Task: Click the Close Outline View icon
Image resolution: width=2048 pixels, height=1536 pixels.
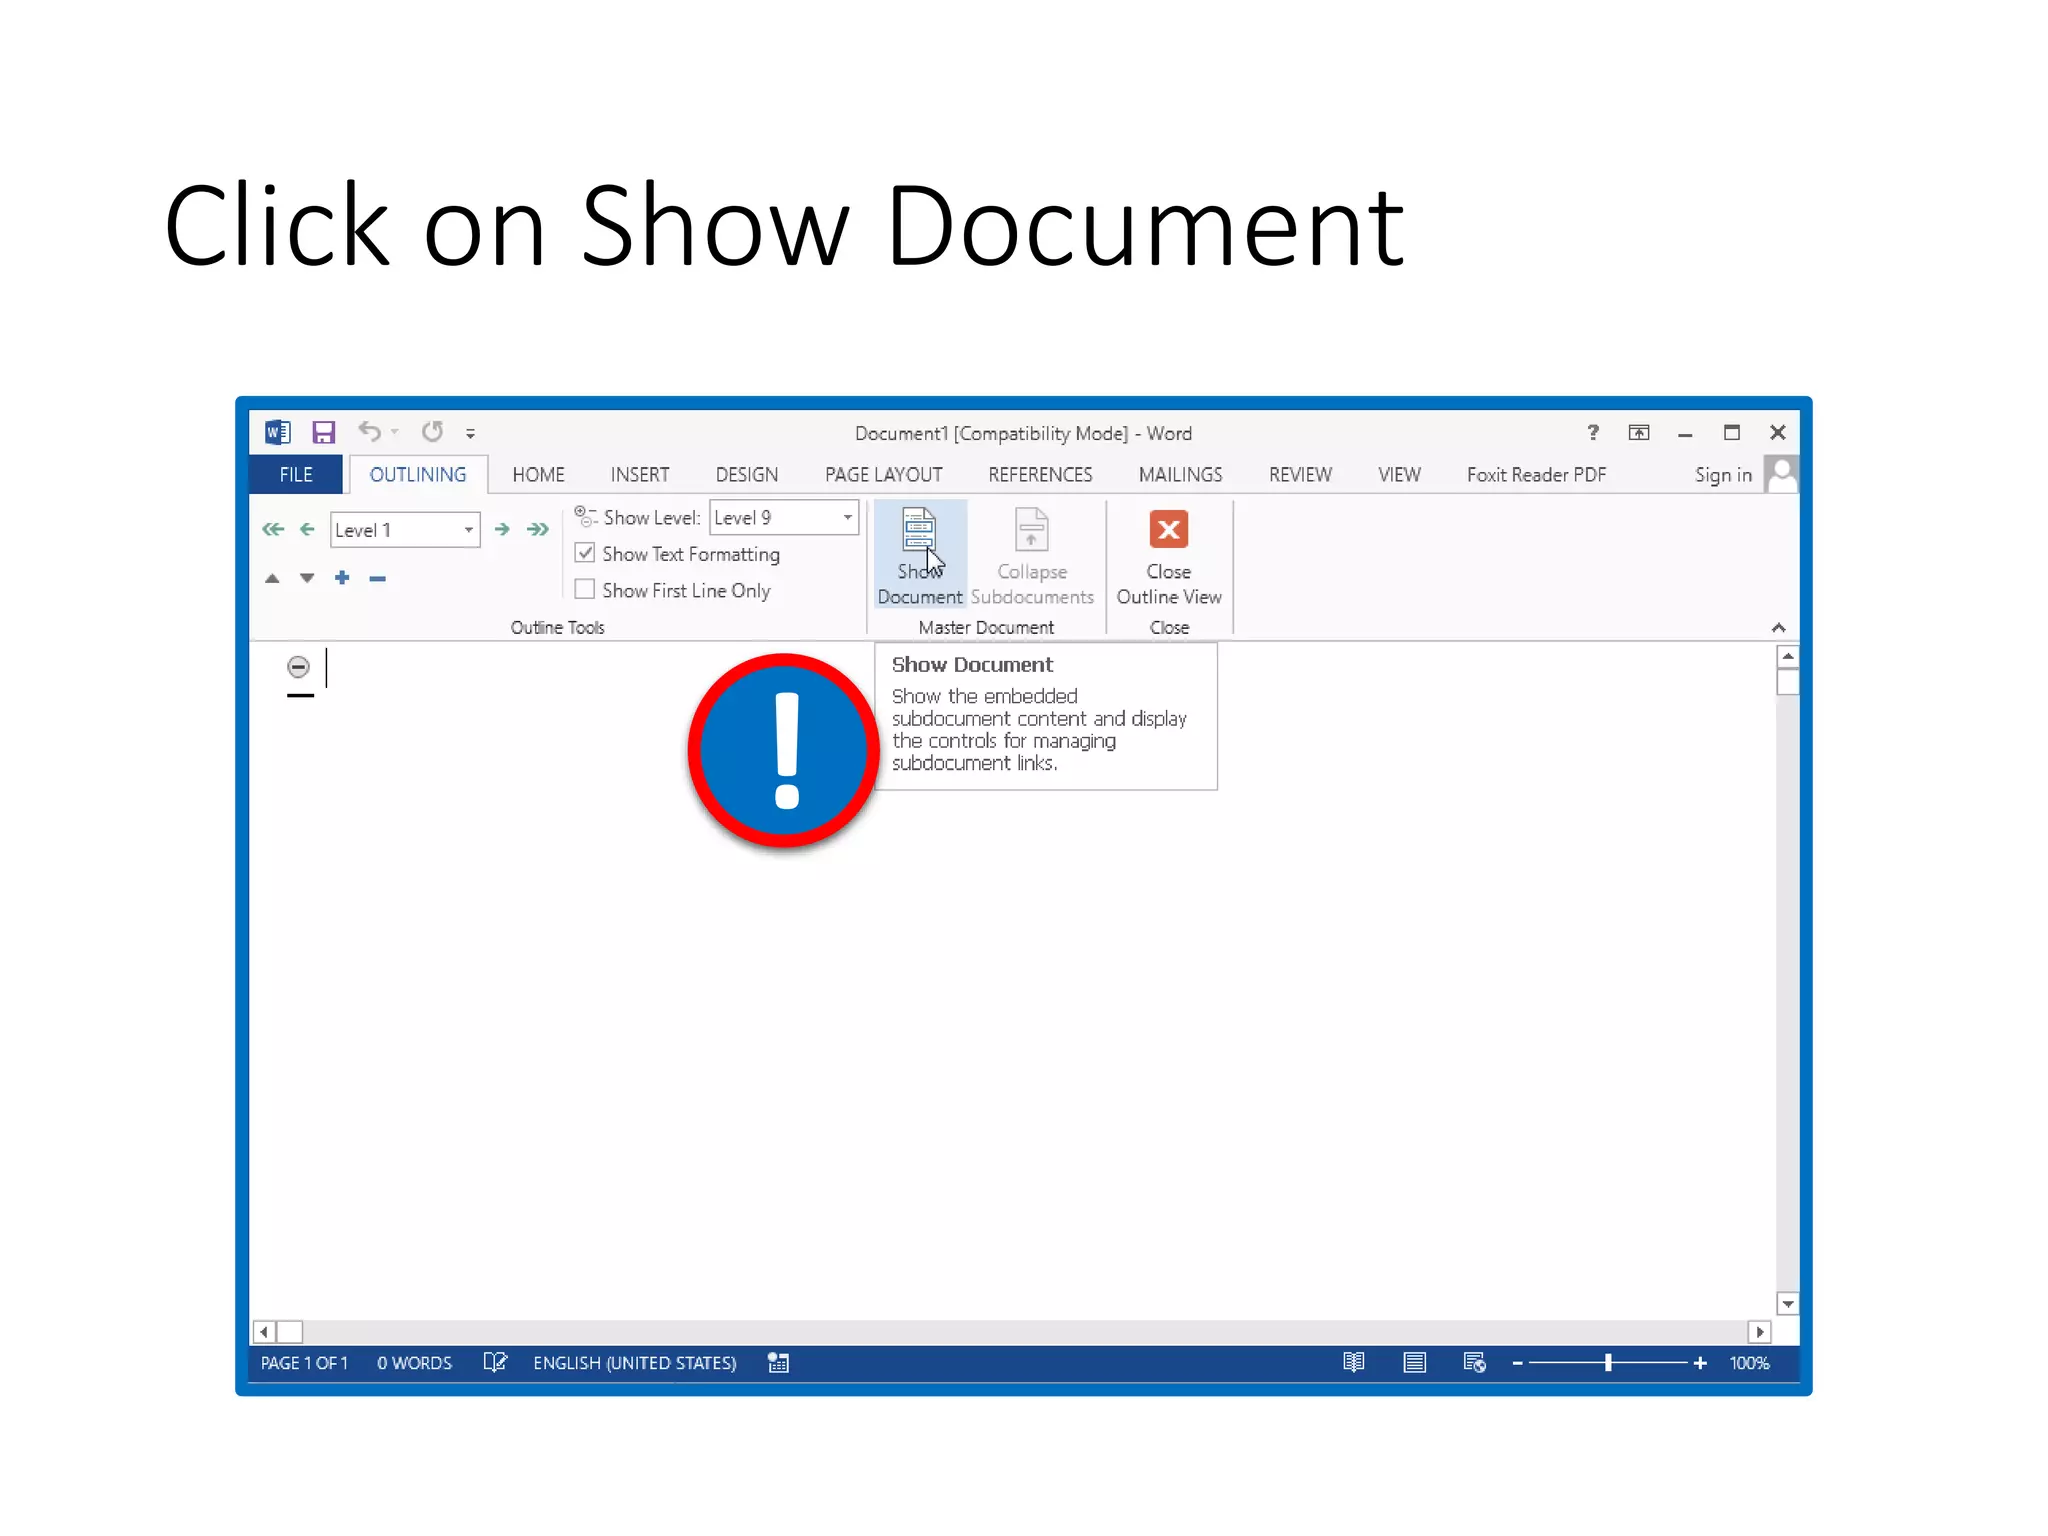Action: pyautogui.click(x=1168, y=530)
